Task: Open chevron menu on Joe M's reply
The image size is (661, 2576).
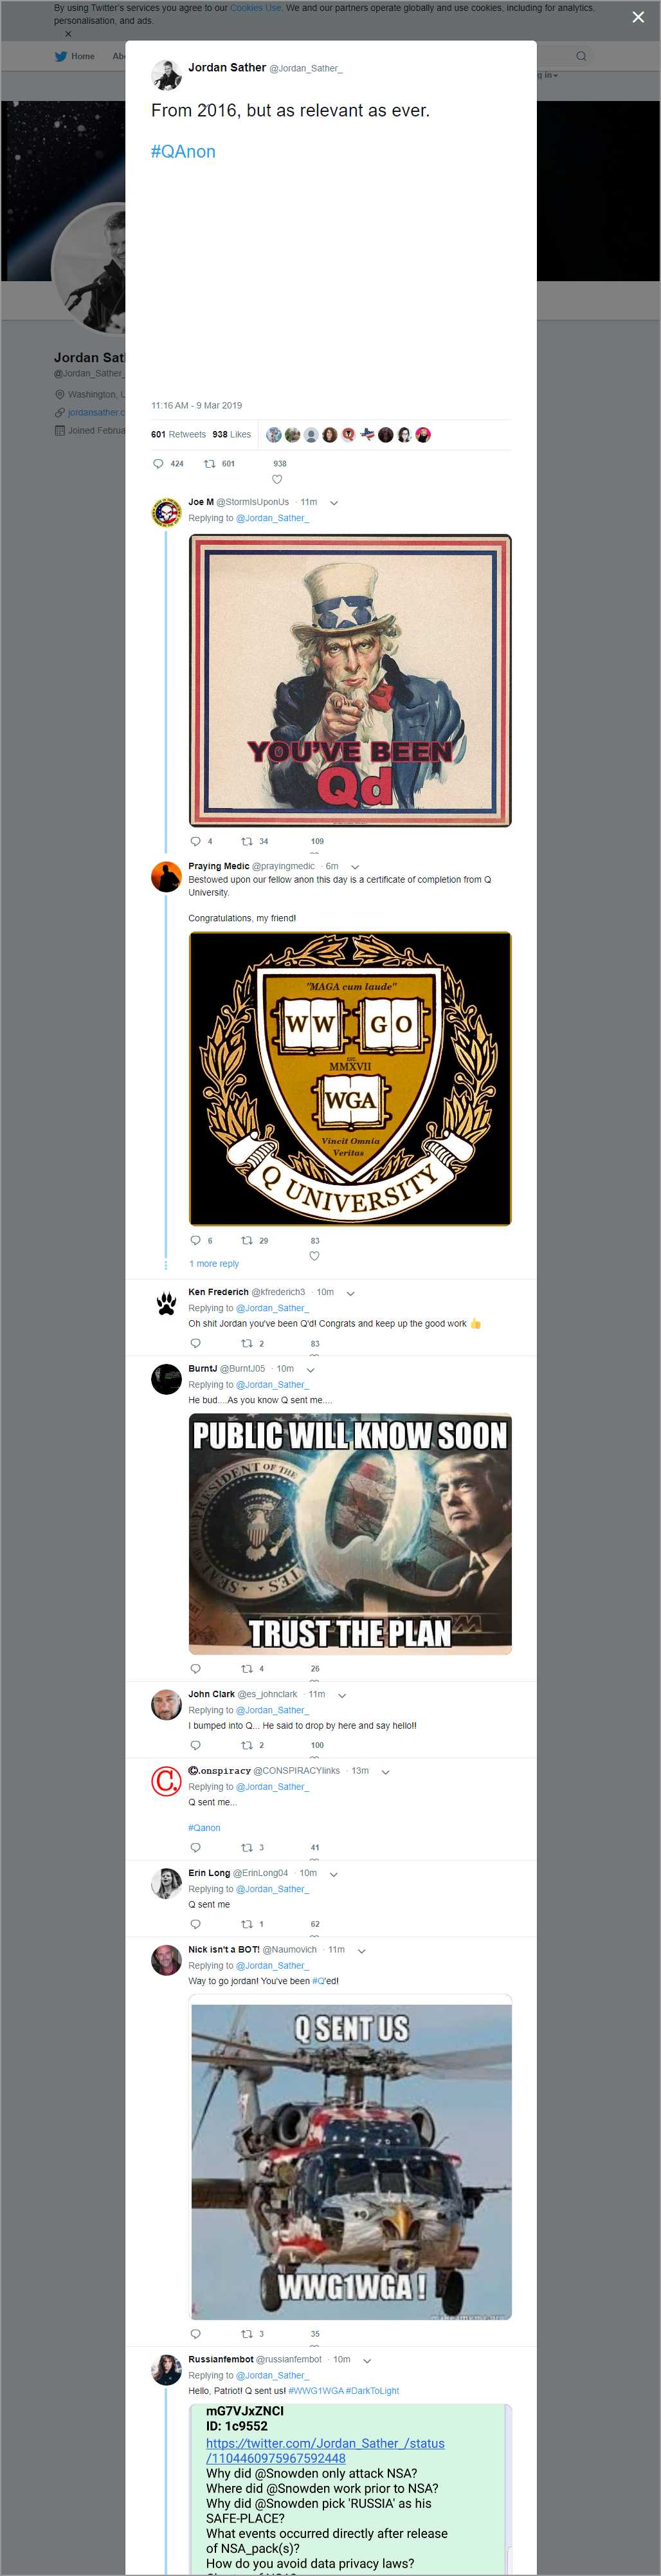Action: (x=334, y=503)
